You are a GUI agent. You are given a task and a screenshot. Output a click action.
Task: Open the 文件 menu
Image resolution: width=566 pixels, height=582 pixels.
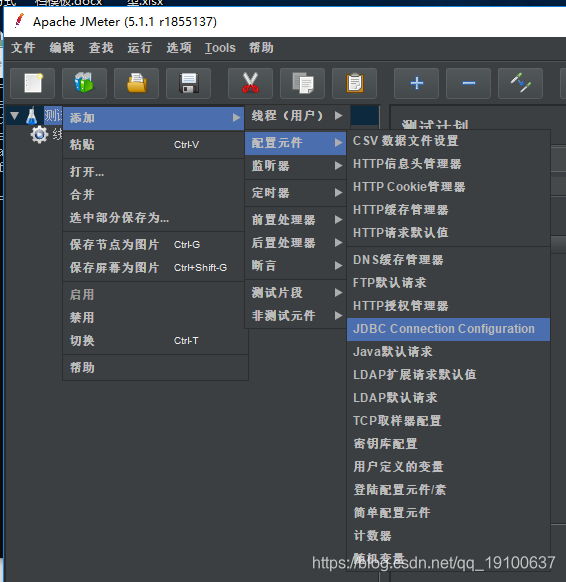tap(23, 48)
